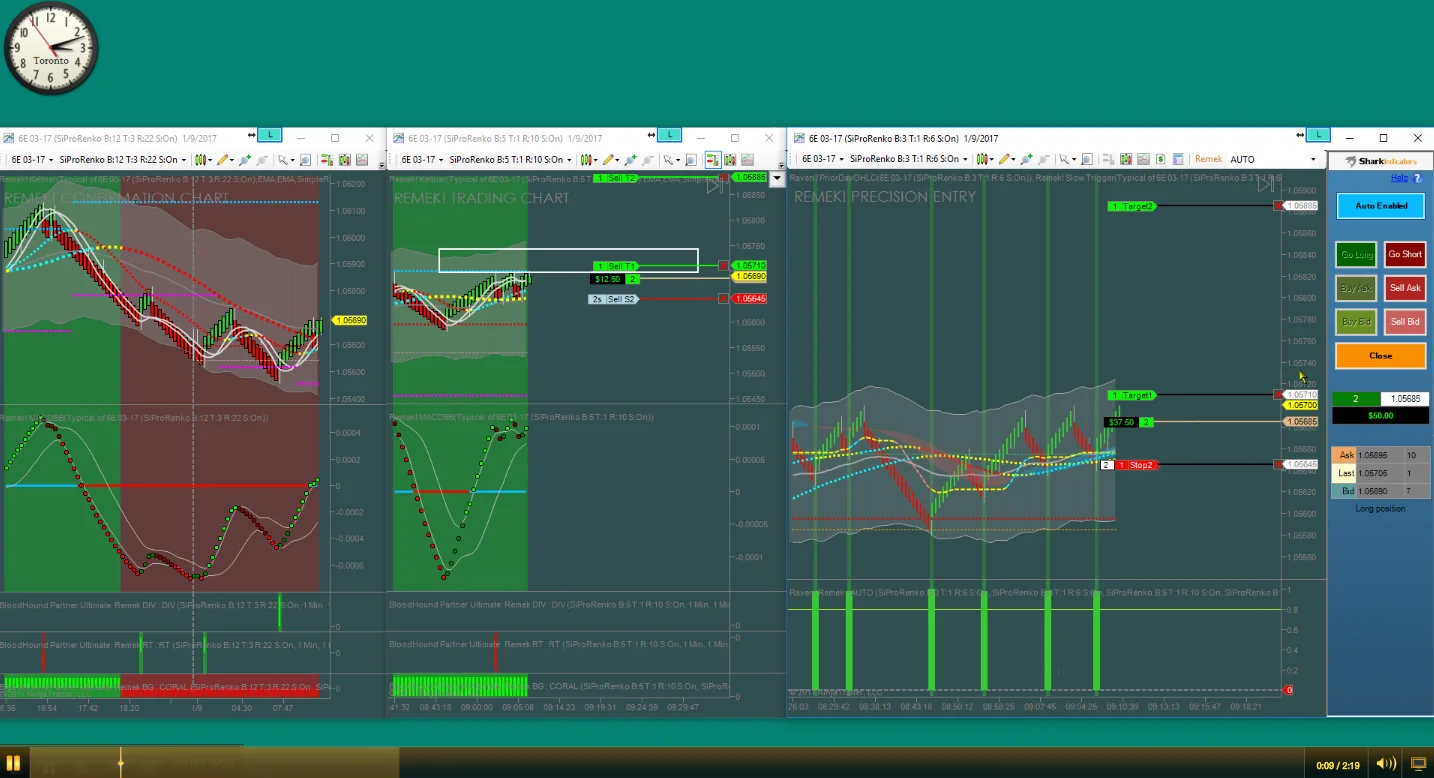Click the Remek label in Precision Entry toolbar

click(1208, 159)
